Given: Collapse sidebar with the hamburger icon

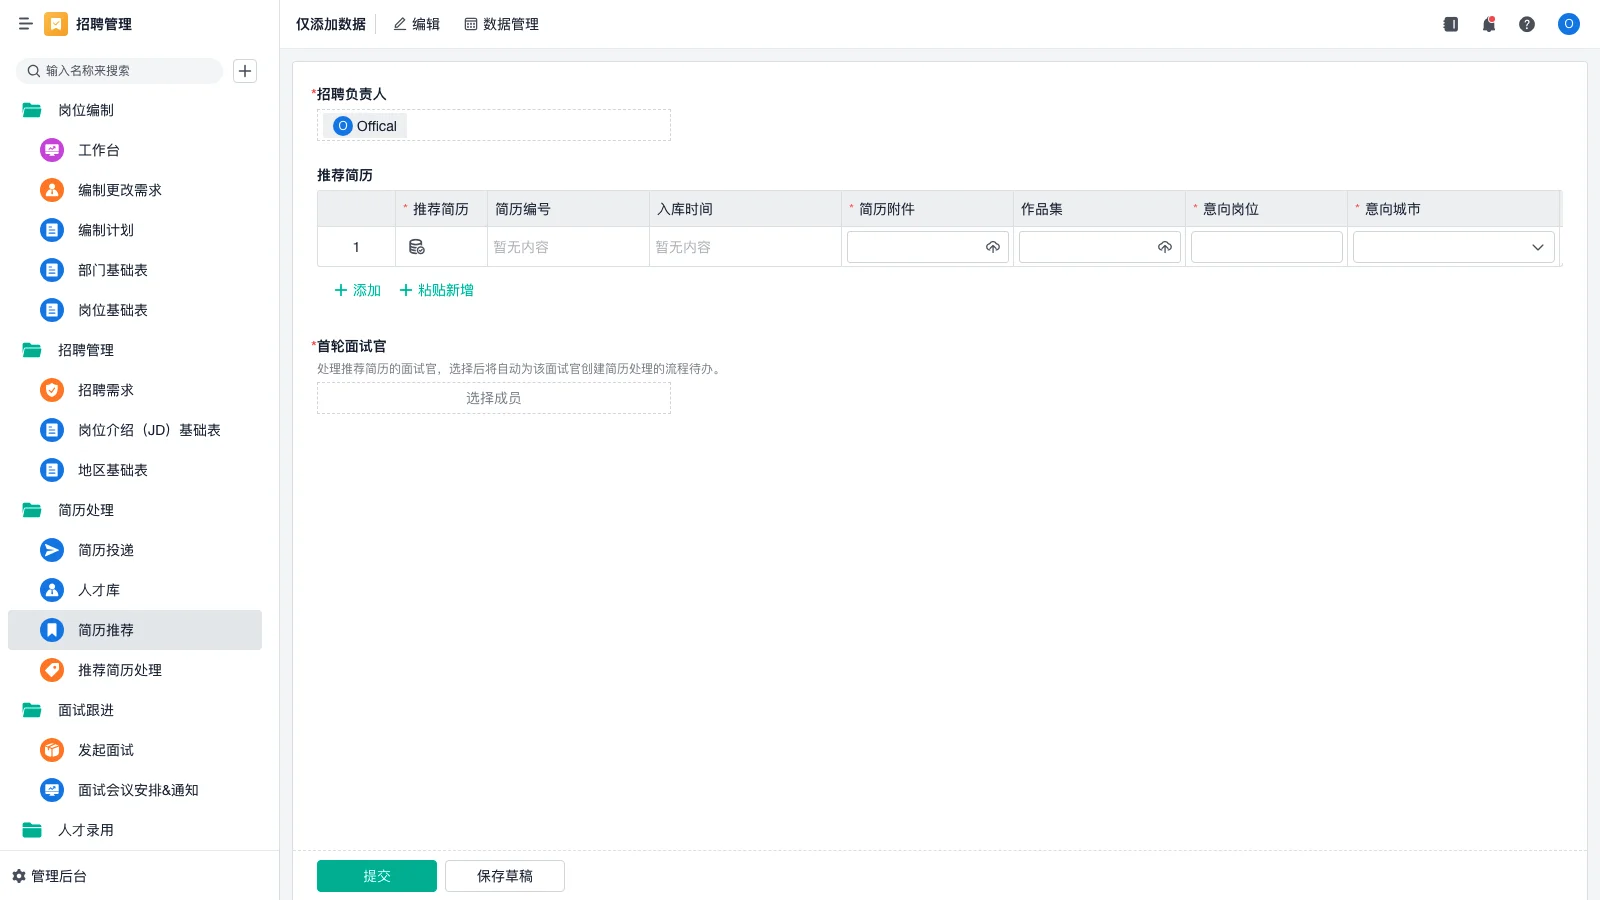Looking at the screenshot, I should coord(26,24).
